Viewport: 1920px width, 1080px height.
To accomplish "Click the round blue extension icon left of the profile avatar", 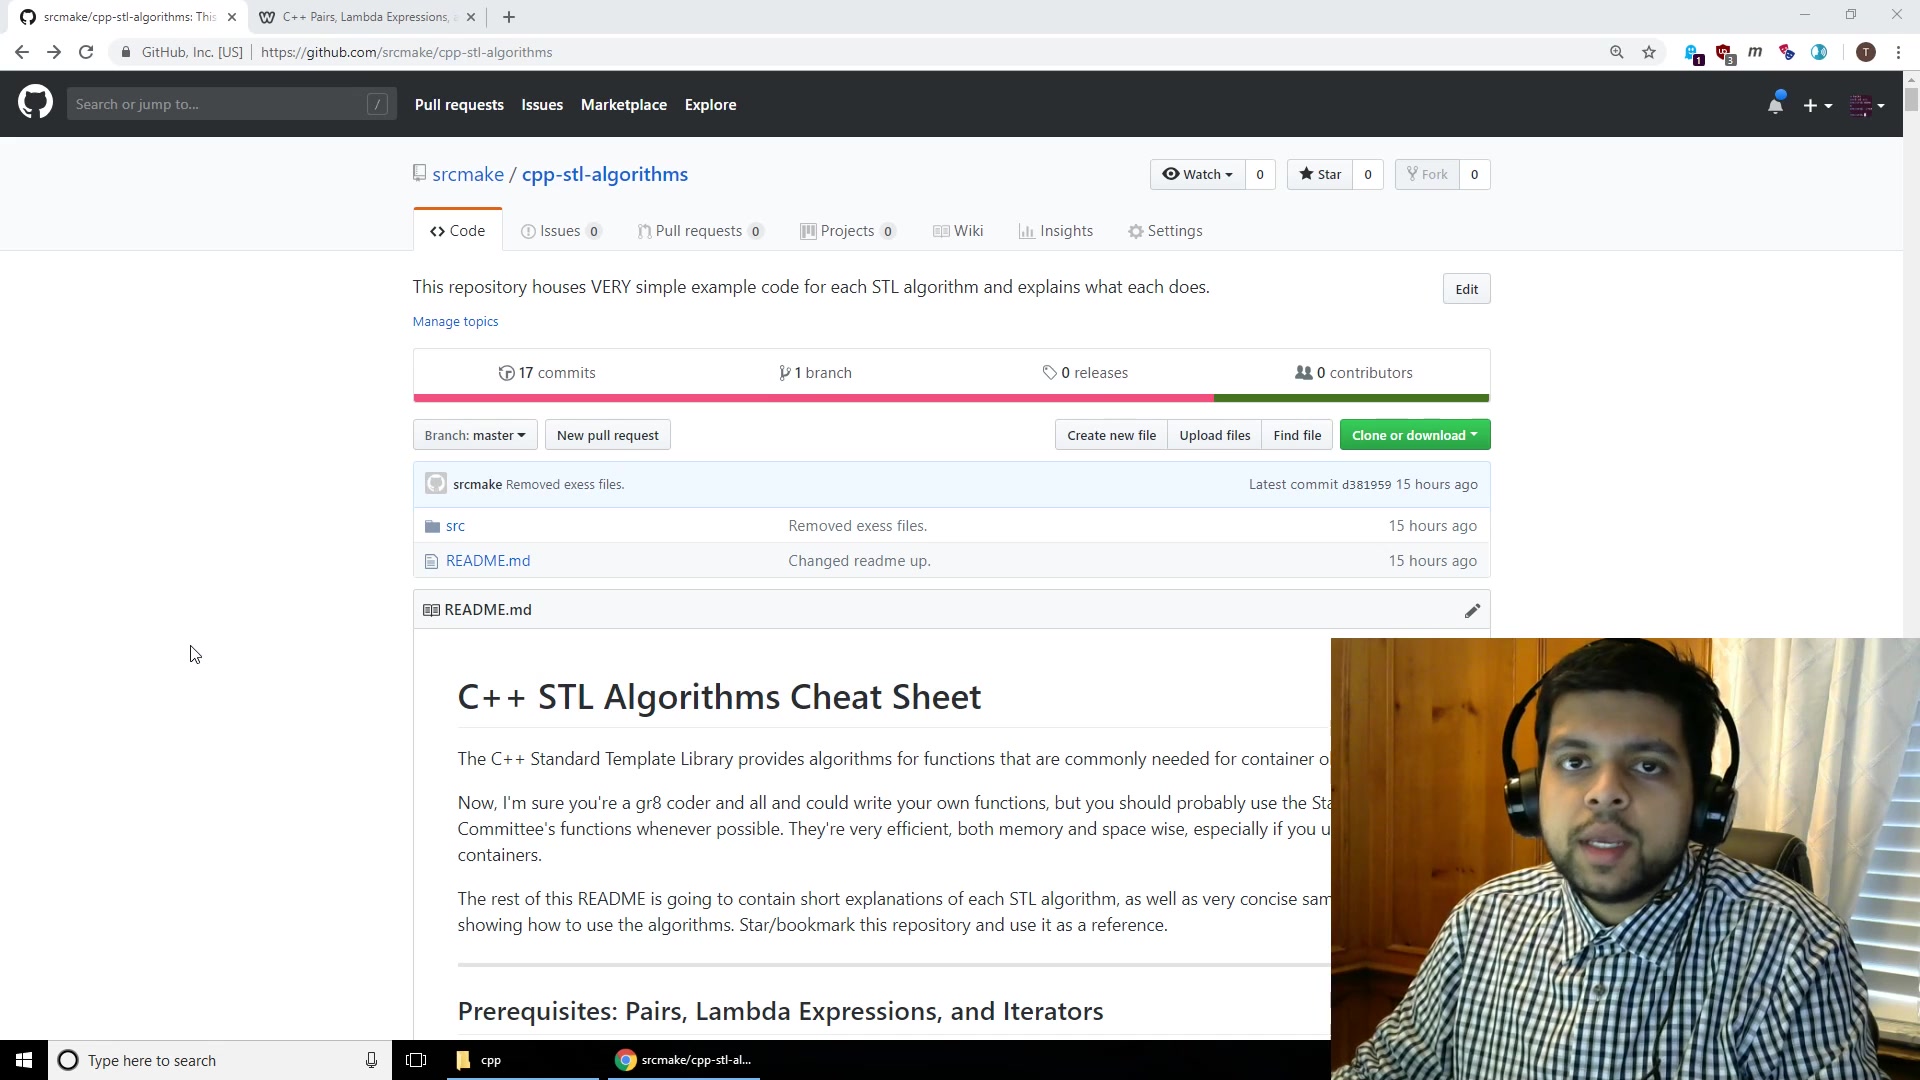I will pos(1819,52).
